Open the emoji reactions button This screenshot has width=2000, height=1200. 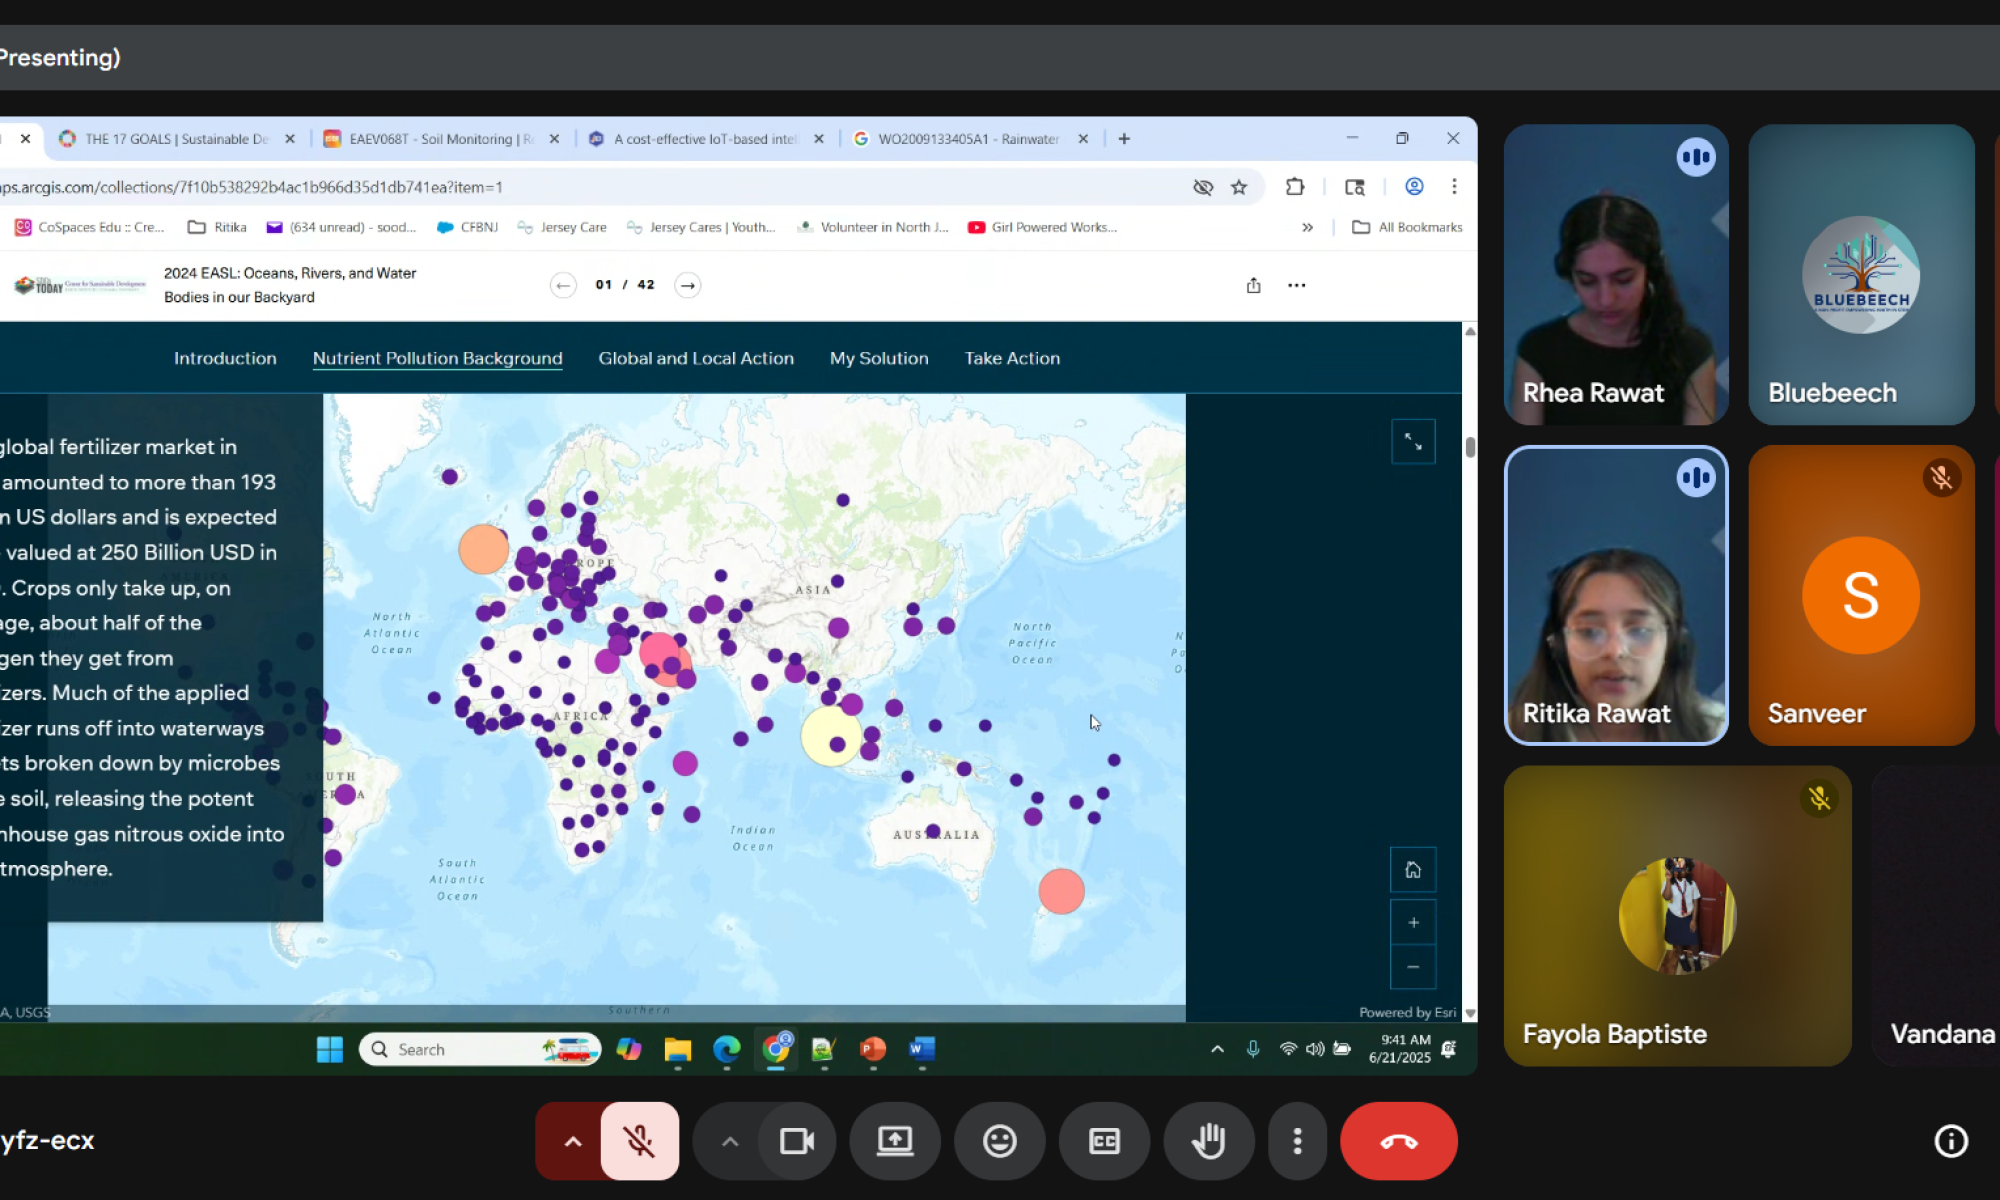tap(999, 1141)
